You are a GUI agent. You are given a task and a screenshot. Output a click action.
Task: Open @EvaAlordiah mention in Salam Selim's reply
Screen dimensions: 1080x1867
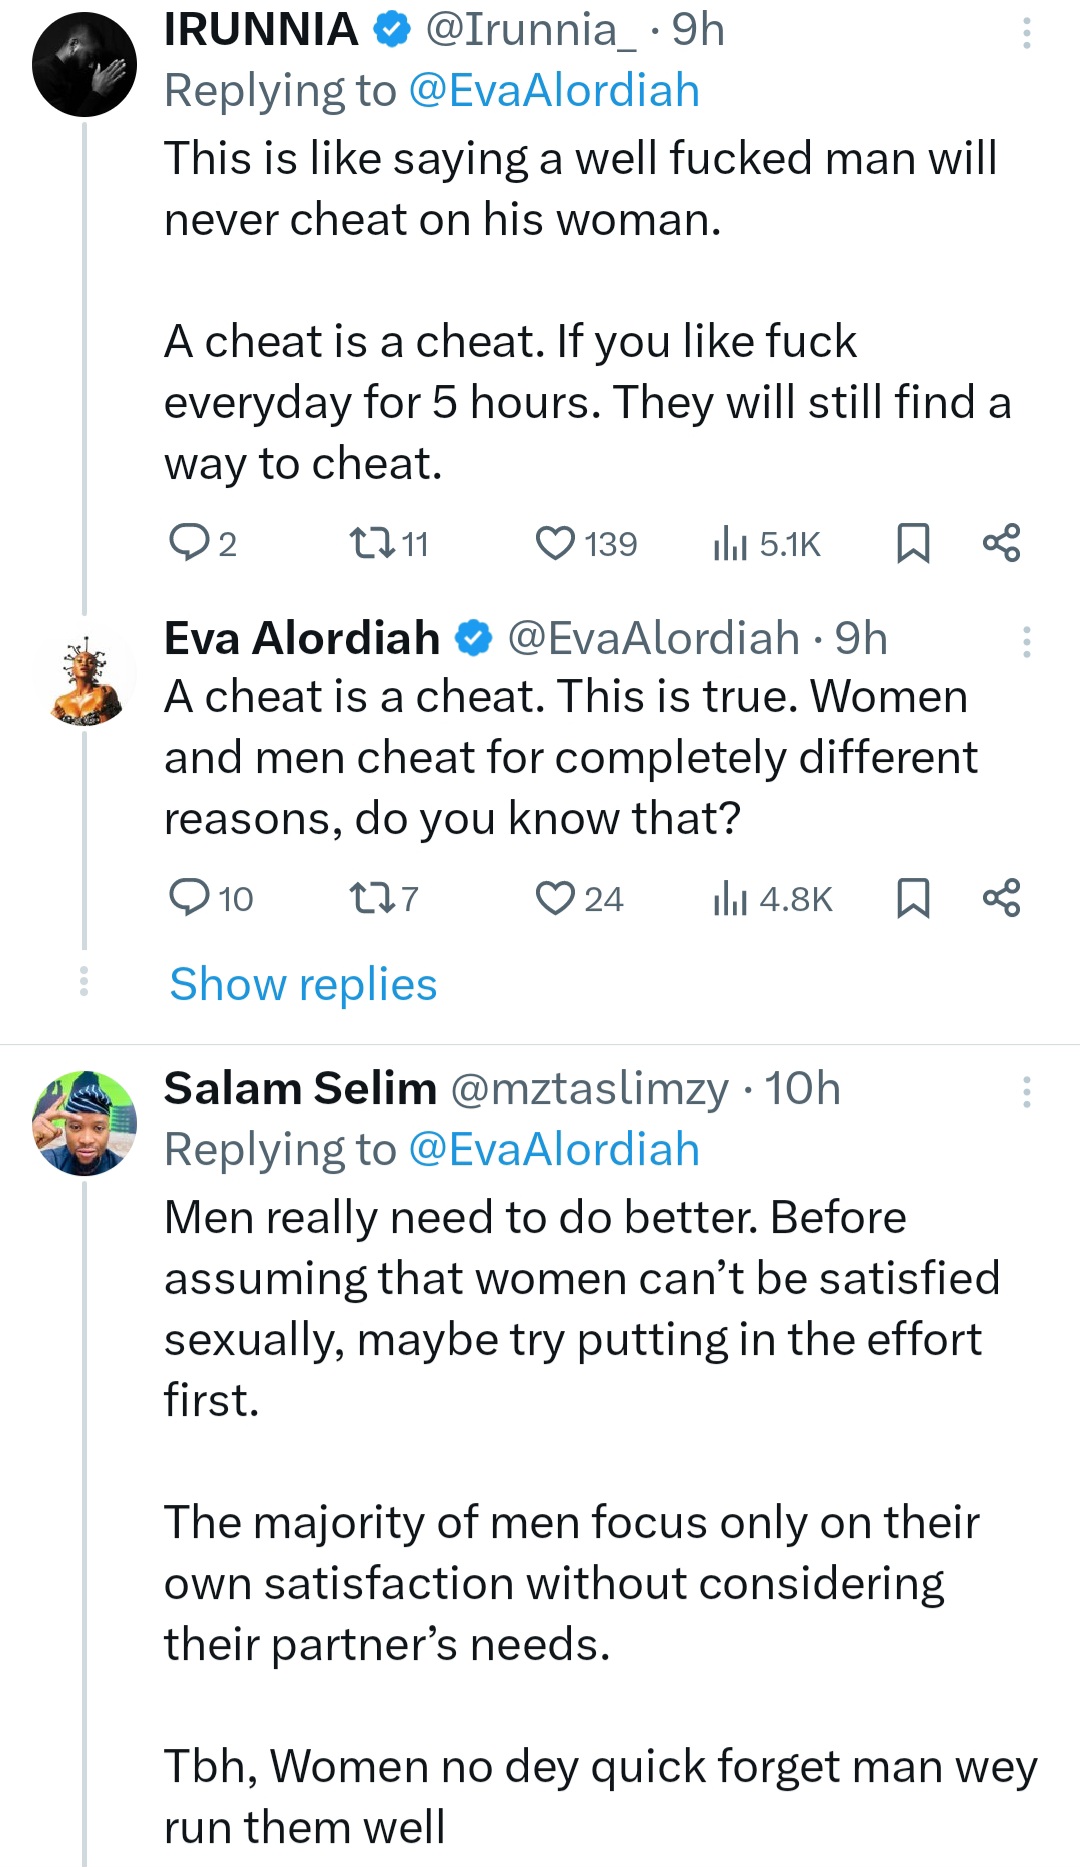[553, 1150]
